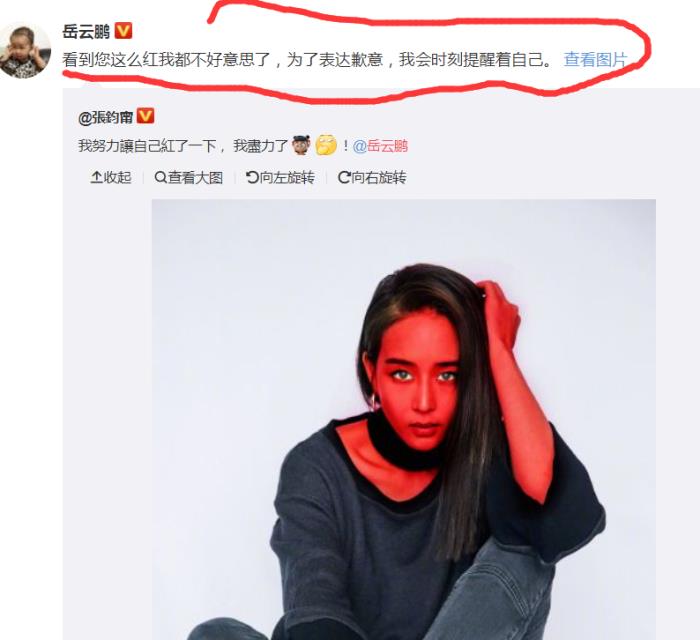Click the clockwise rotate-right arrow icon
700x640 pixels.
click(344, 178)
